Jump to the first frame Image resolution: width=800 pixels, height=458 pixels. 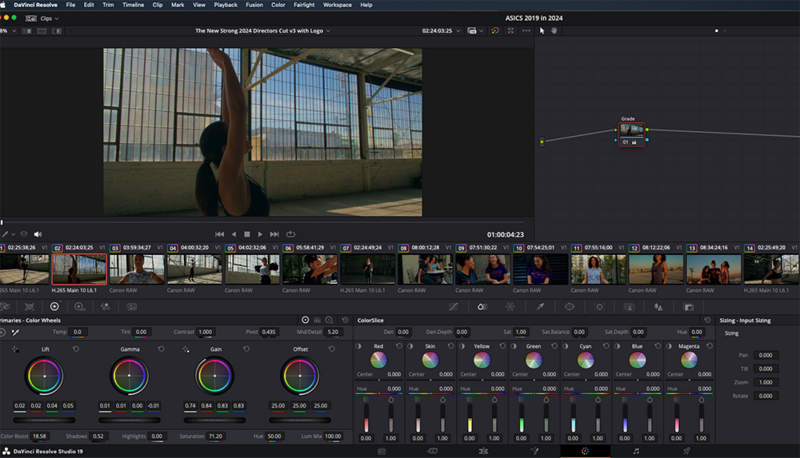[219, 234]
